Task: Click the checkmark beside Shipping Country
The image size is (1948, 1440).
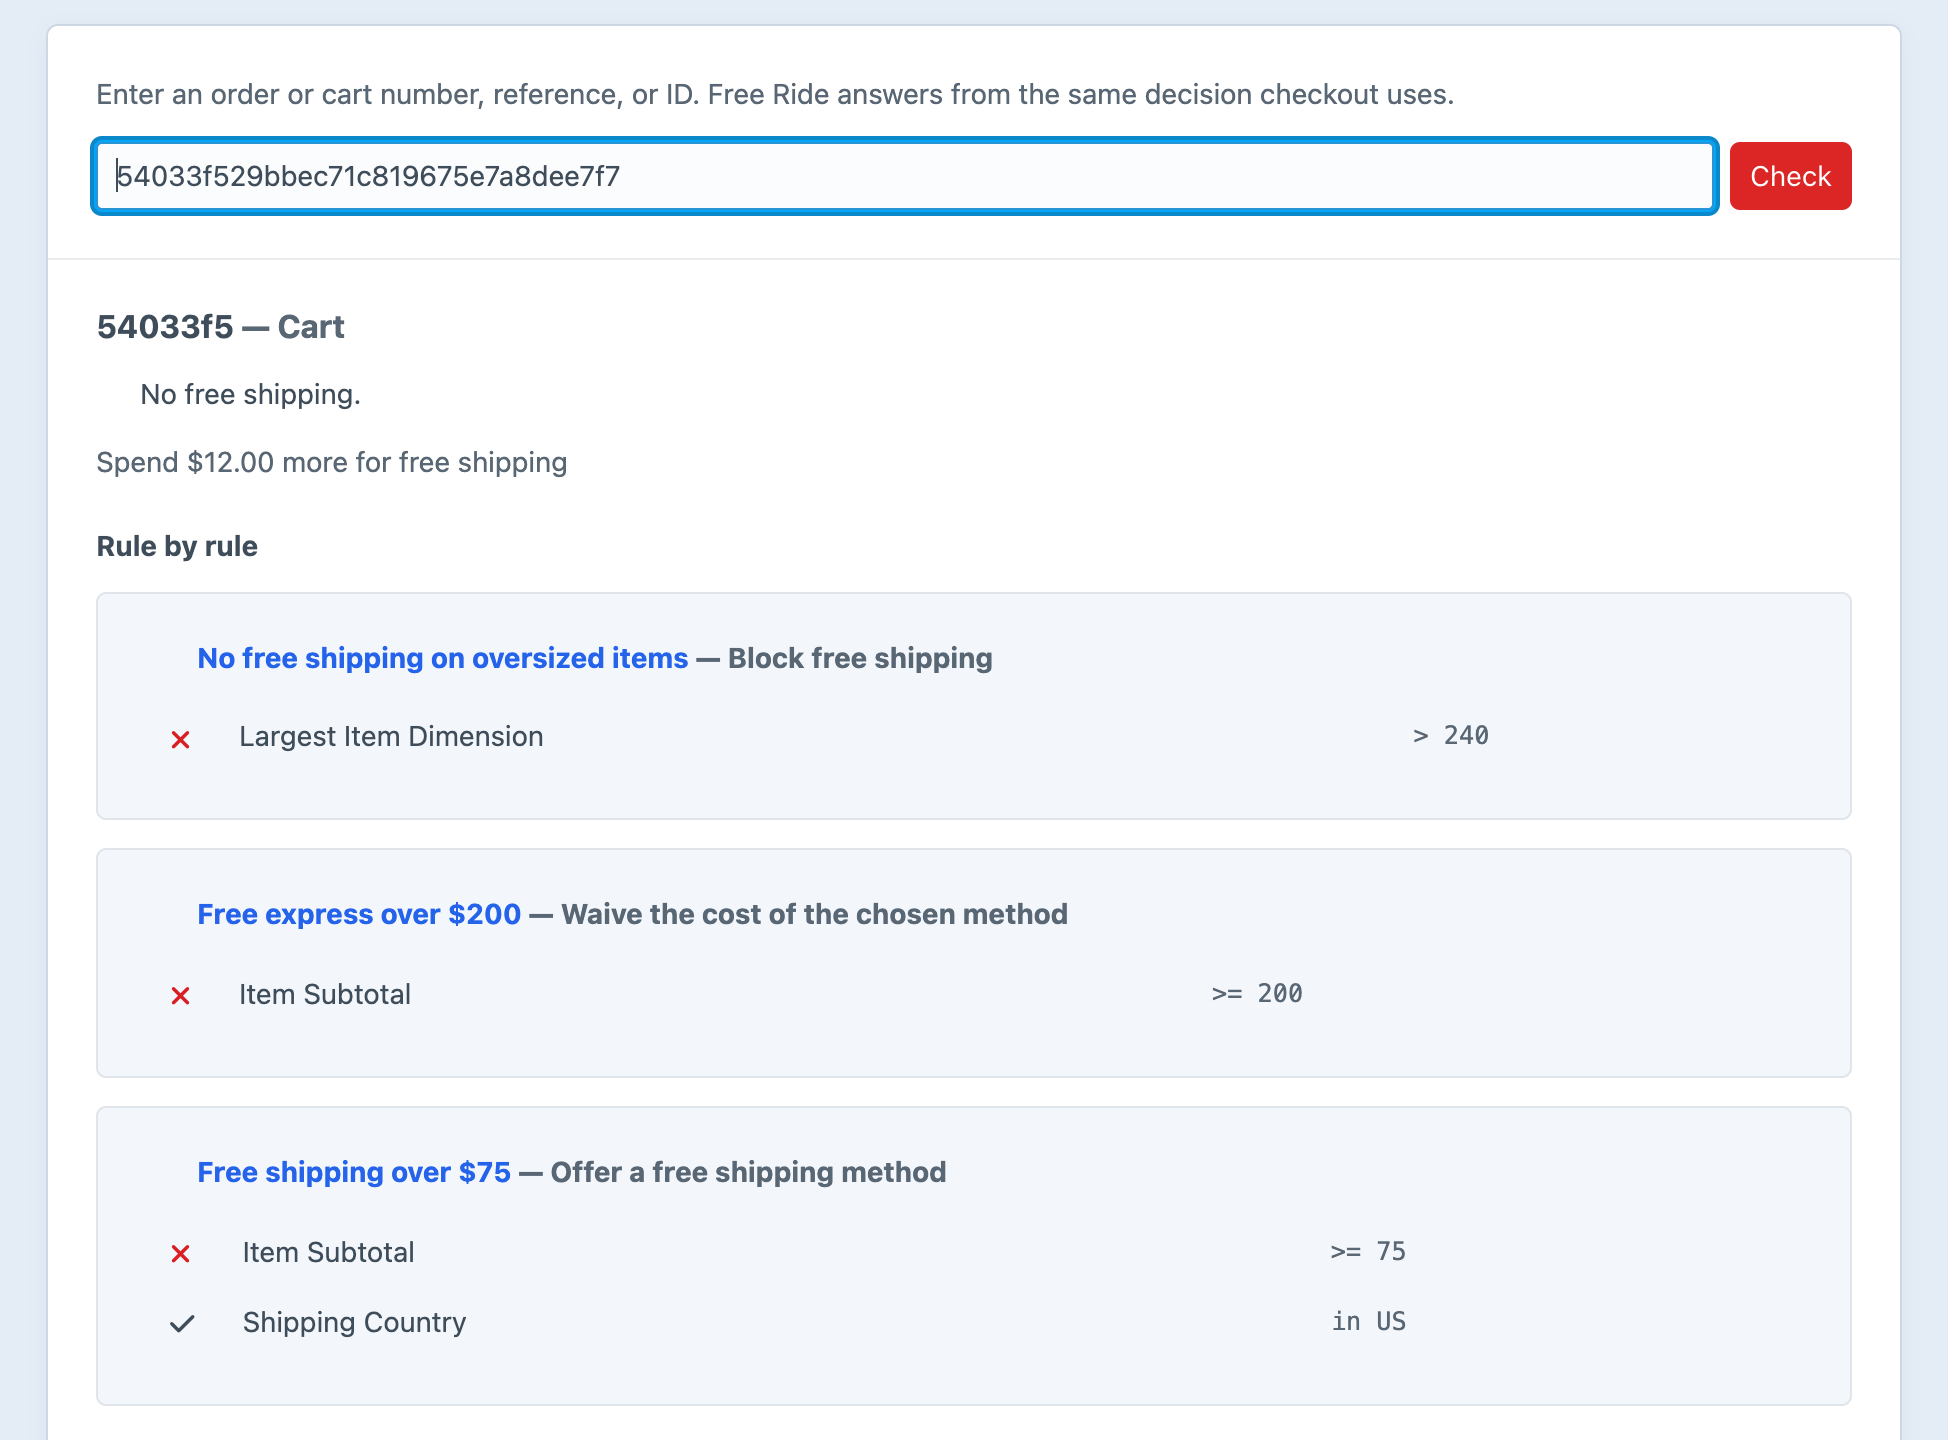Action: [x=182, y=1323]
